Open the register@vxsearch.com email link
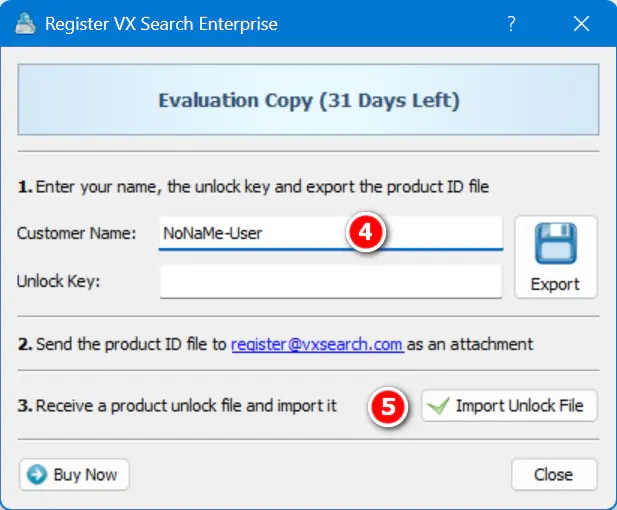The height and width of the screenshot is (510, 617). tap(317, 344)
